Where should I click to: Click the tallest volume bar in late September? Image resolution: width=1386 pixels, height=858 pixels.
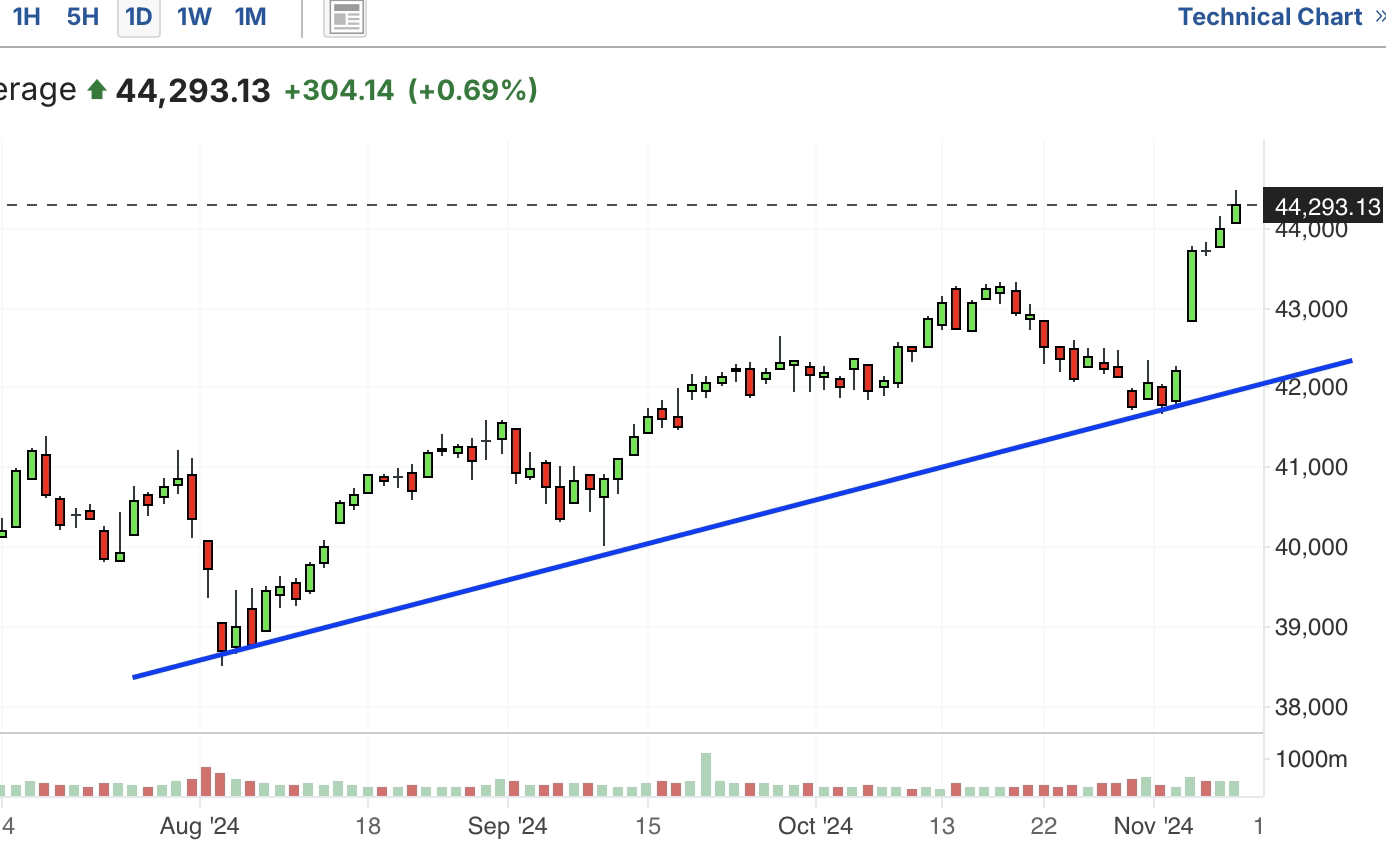706,774
